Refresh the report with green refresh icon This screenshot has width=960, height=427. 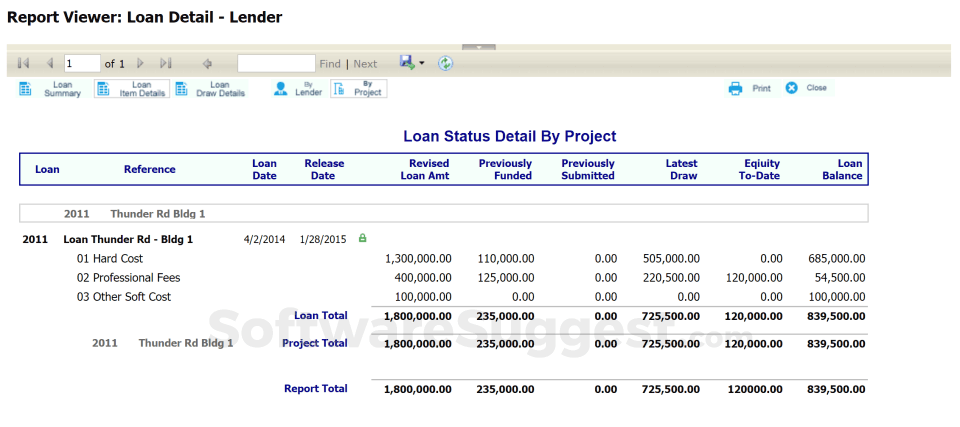(445, 63)
